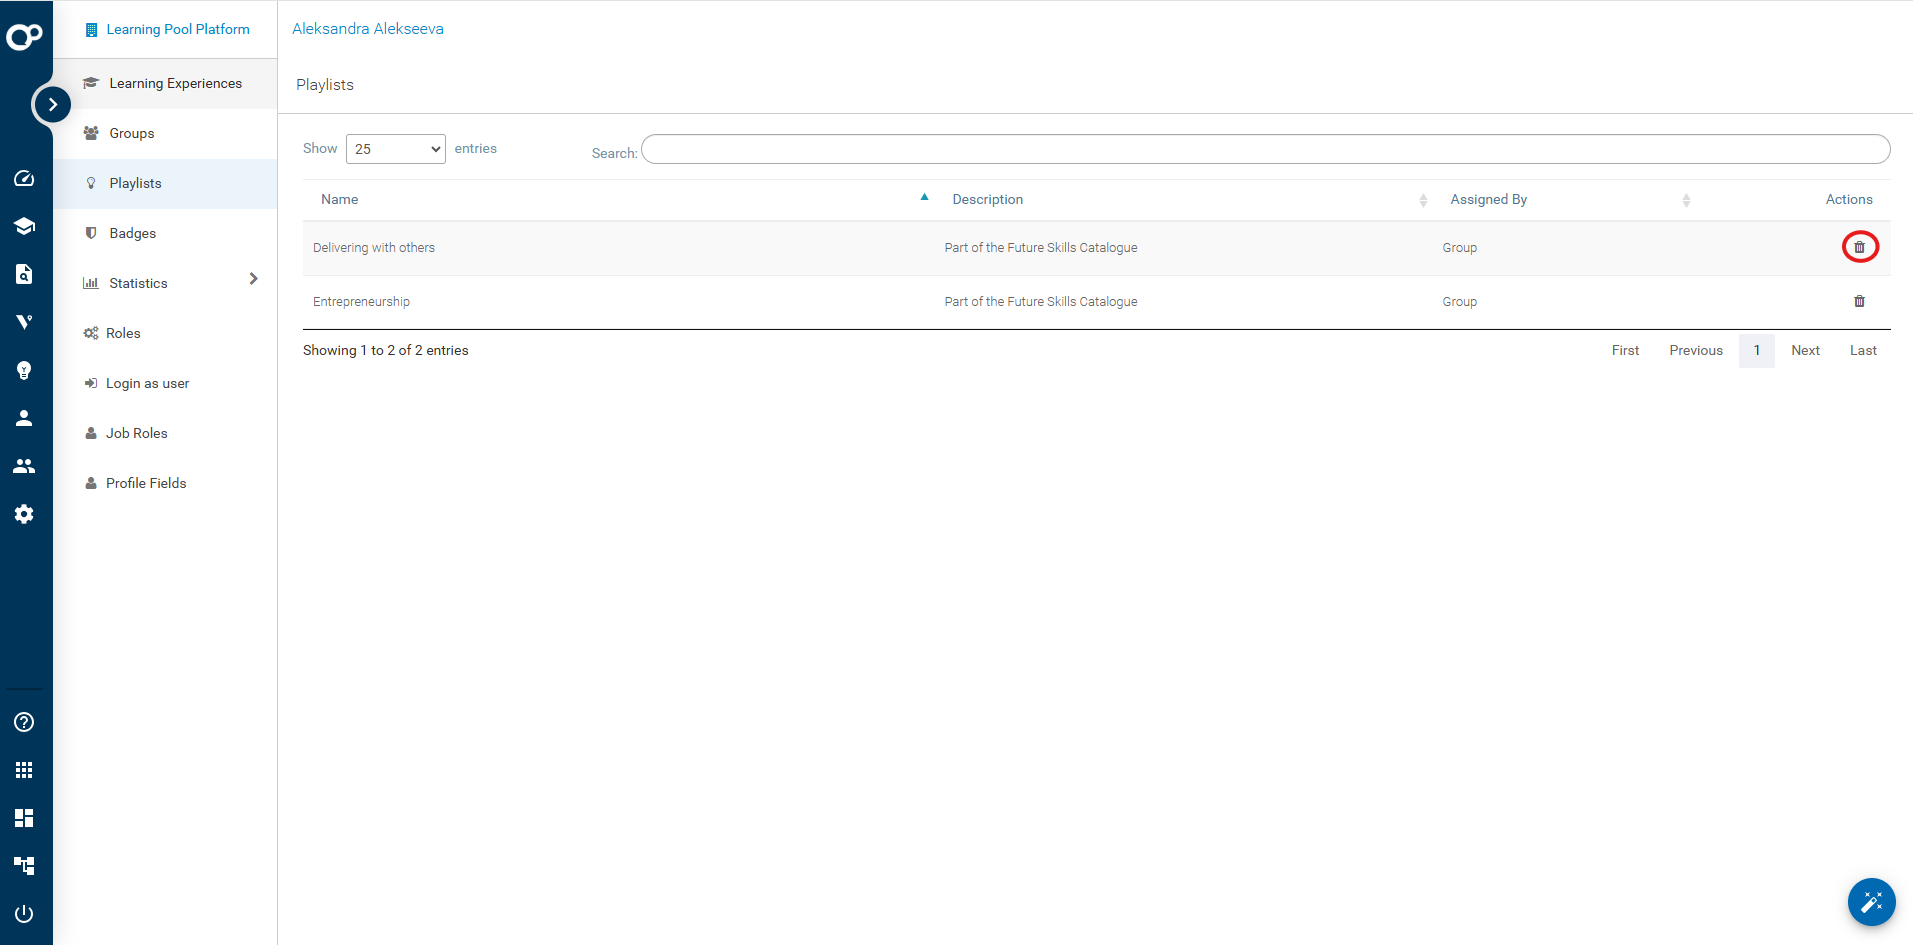Open the help question mark icon
Viewport: 1913px width, 945px height.
(24, 722)
